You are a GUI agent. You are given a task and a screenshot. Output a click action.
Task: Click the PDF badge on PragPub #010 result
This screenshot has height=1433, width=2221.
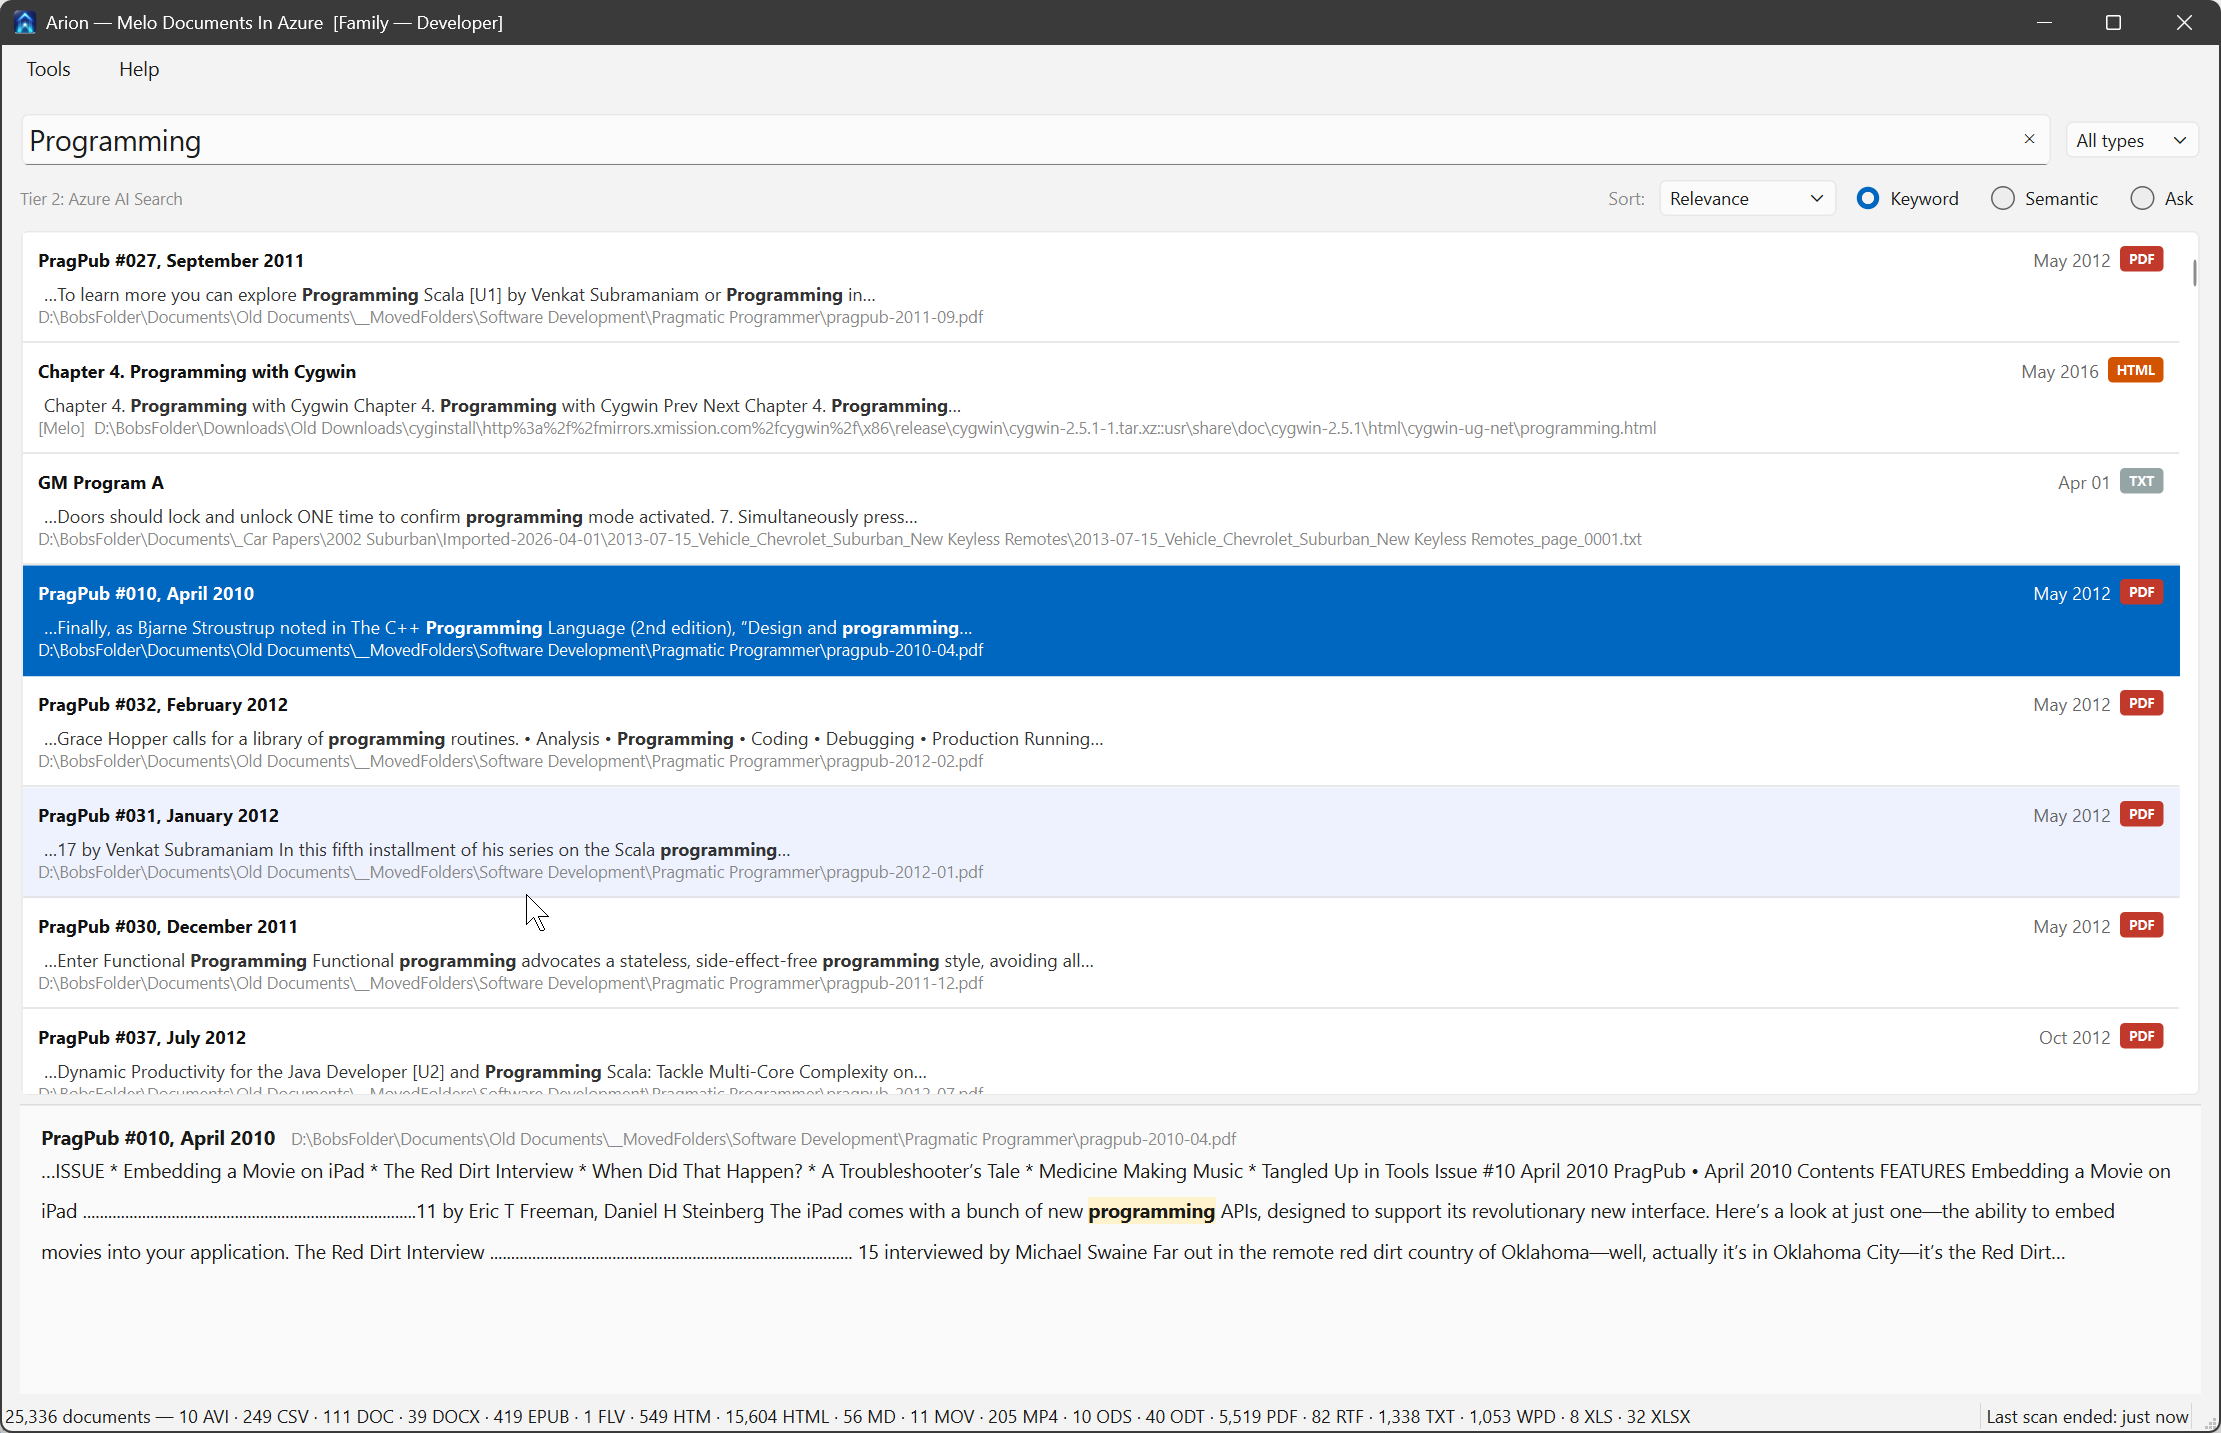(2141, 592)
